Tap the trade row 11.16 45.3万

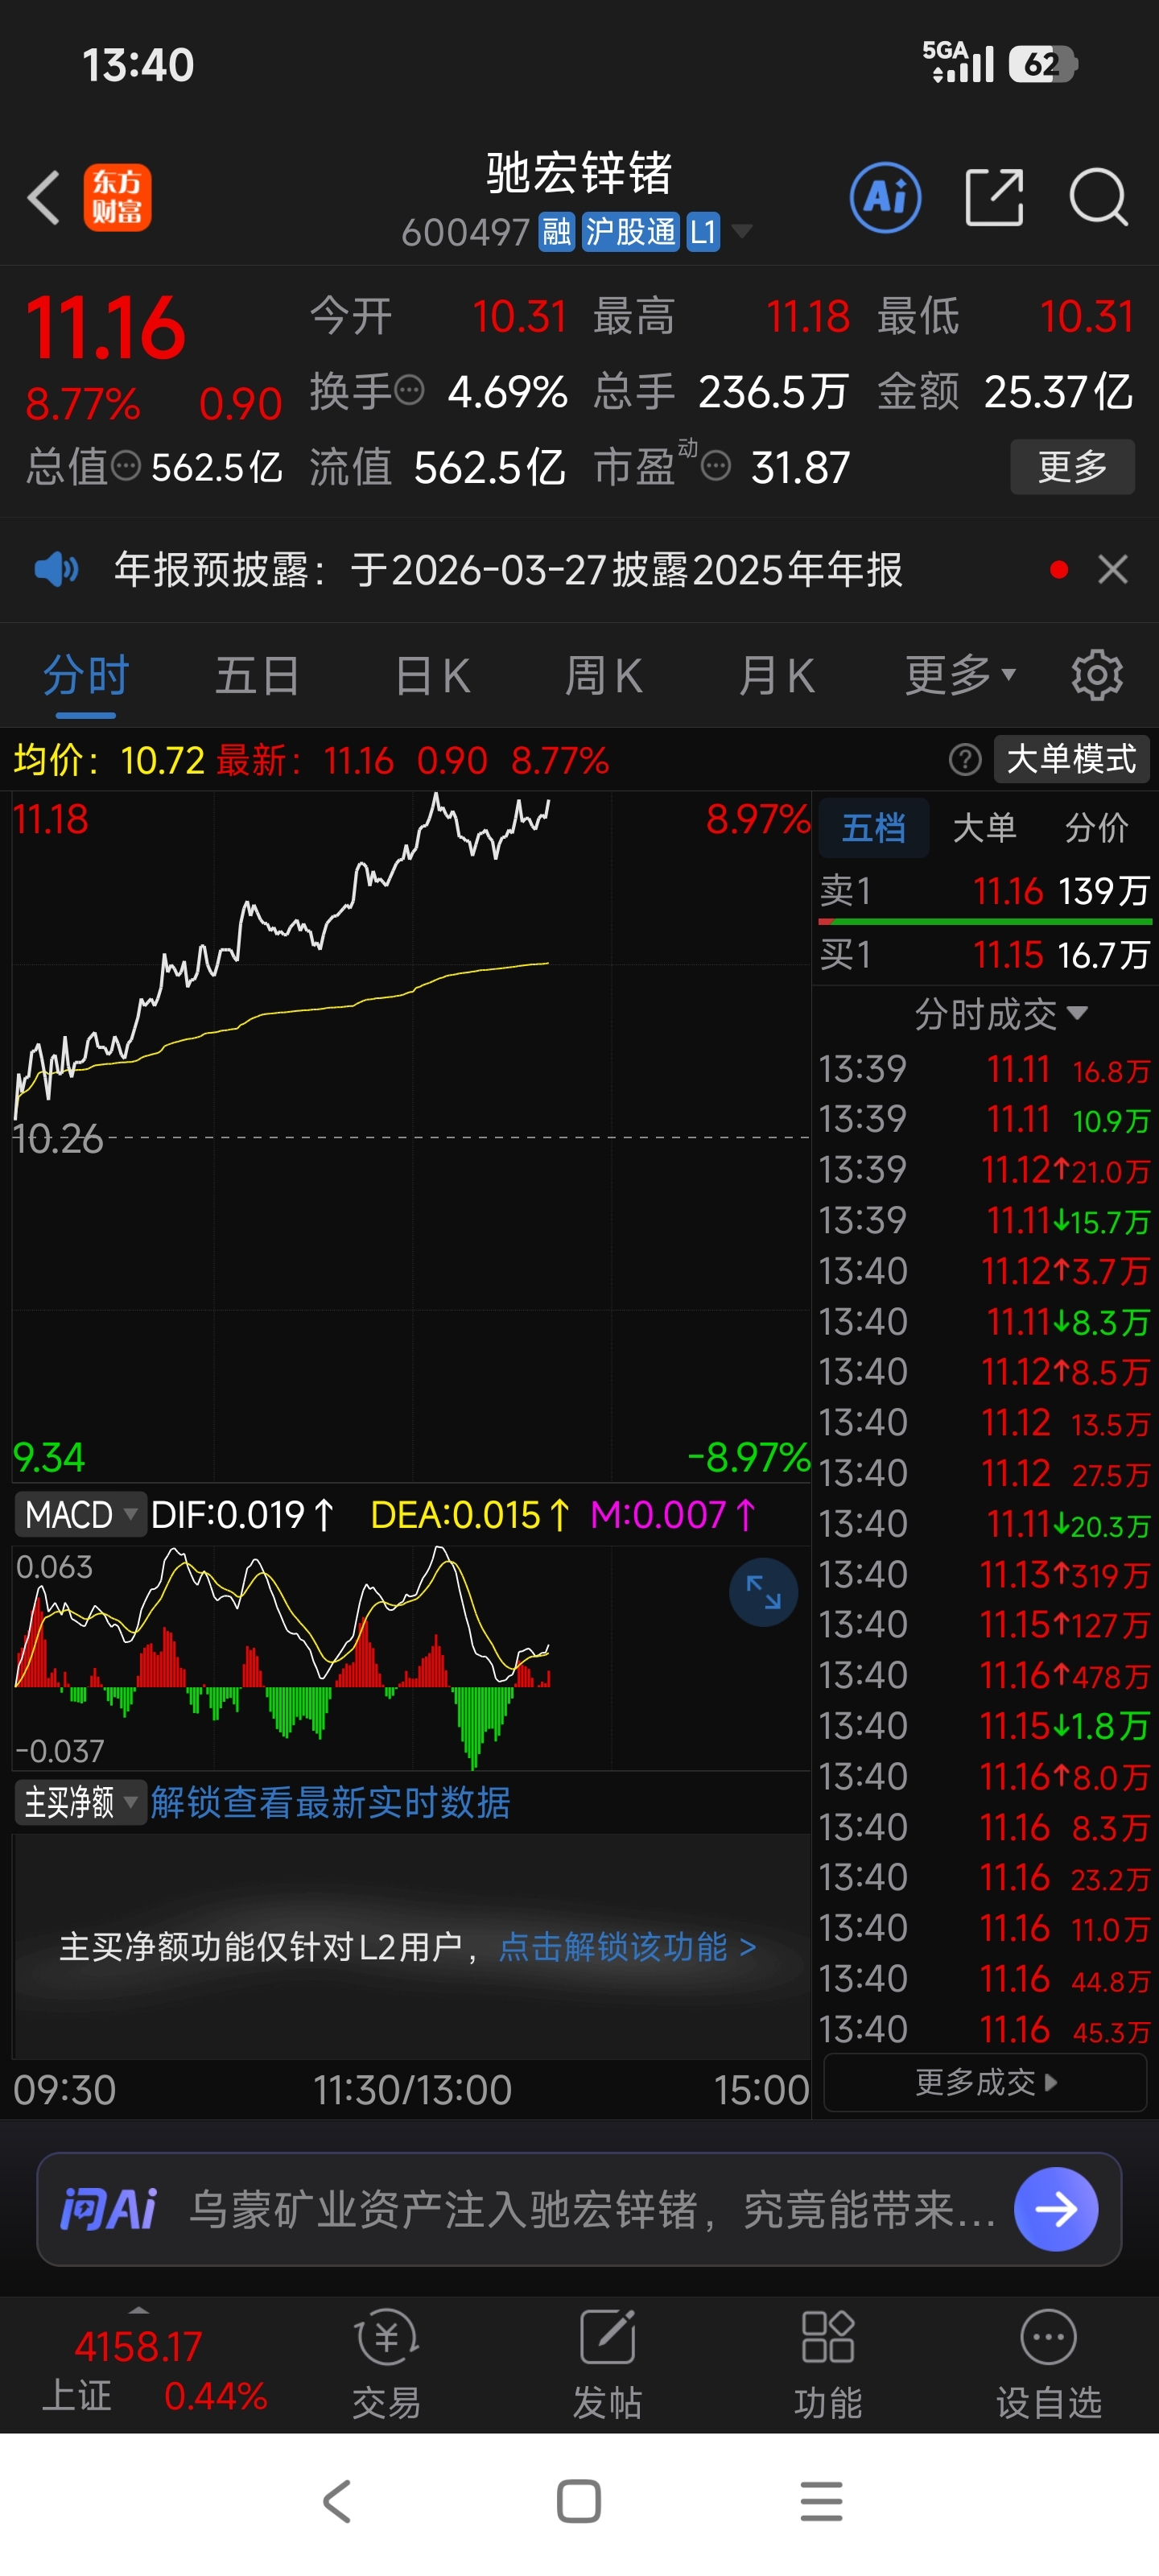coord(985,2030)
